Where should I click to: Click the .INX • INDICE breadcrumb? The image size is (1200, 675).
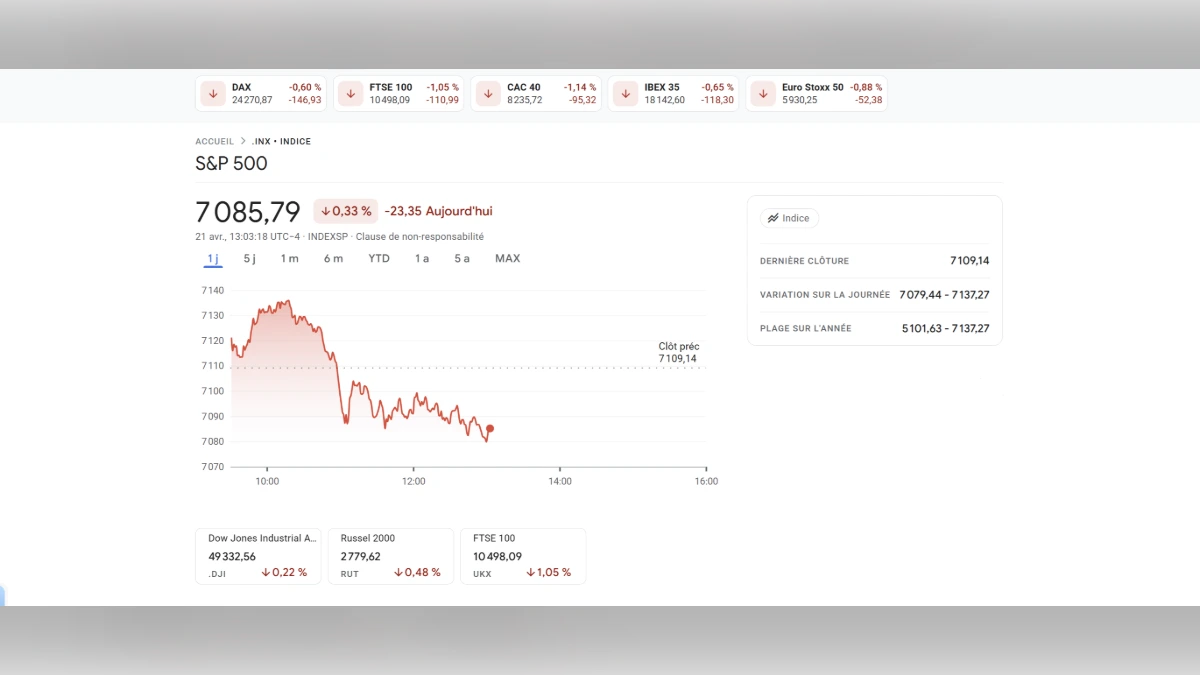tap(283, 141)
